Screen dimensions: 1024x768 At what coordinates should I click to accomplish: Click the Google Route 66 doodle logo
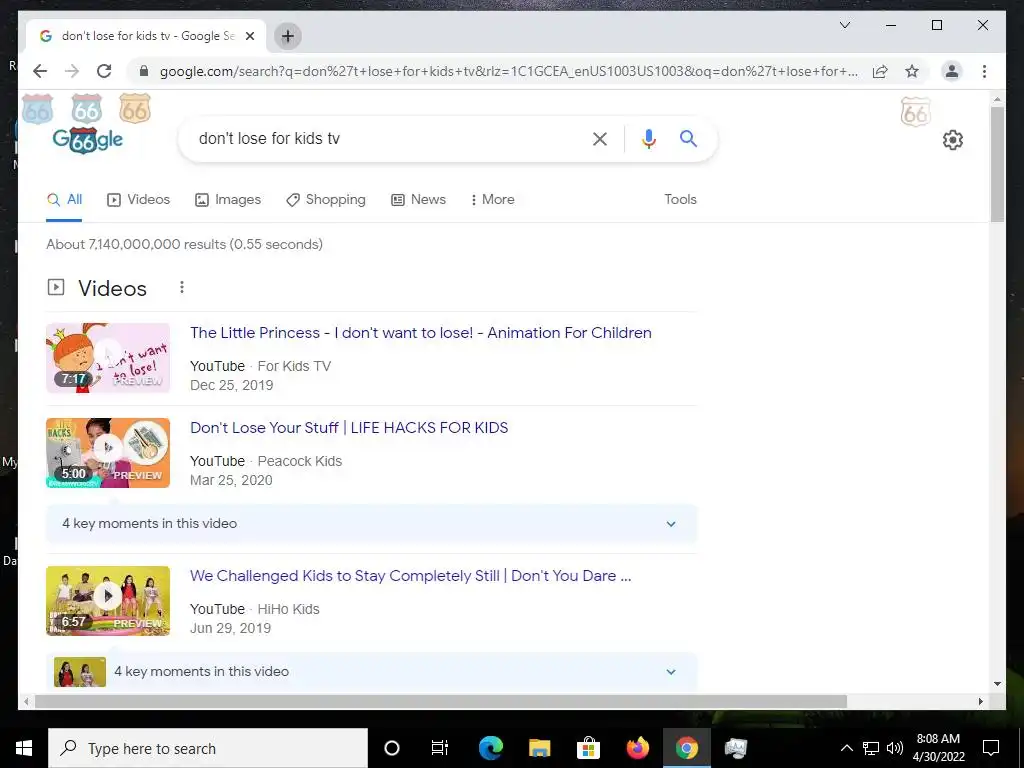point(88,139)
